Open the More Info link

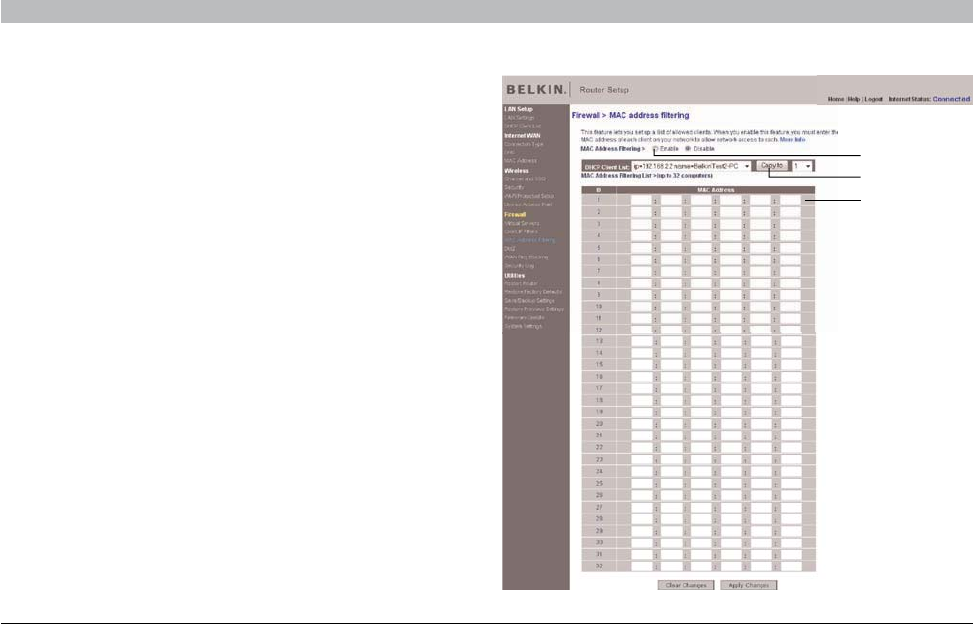coord(792,140)
